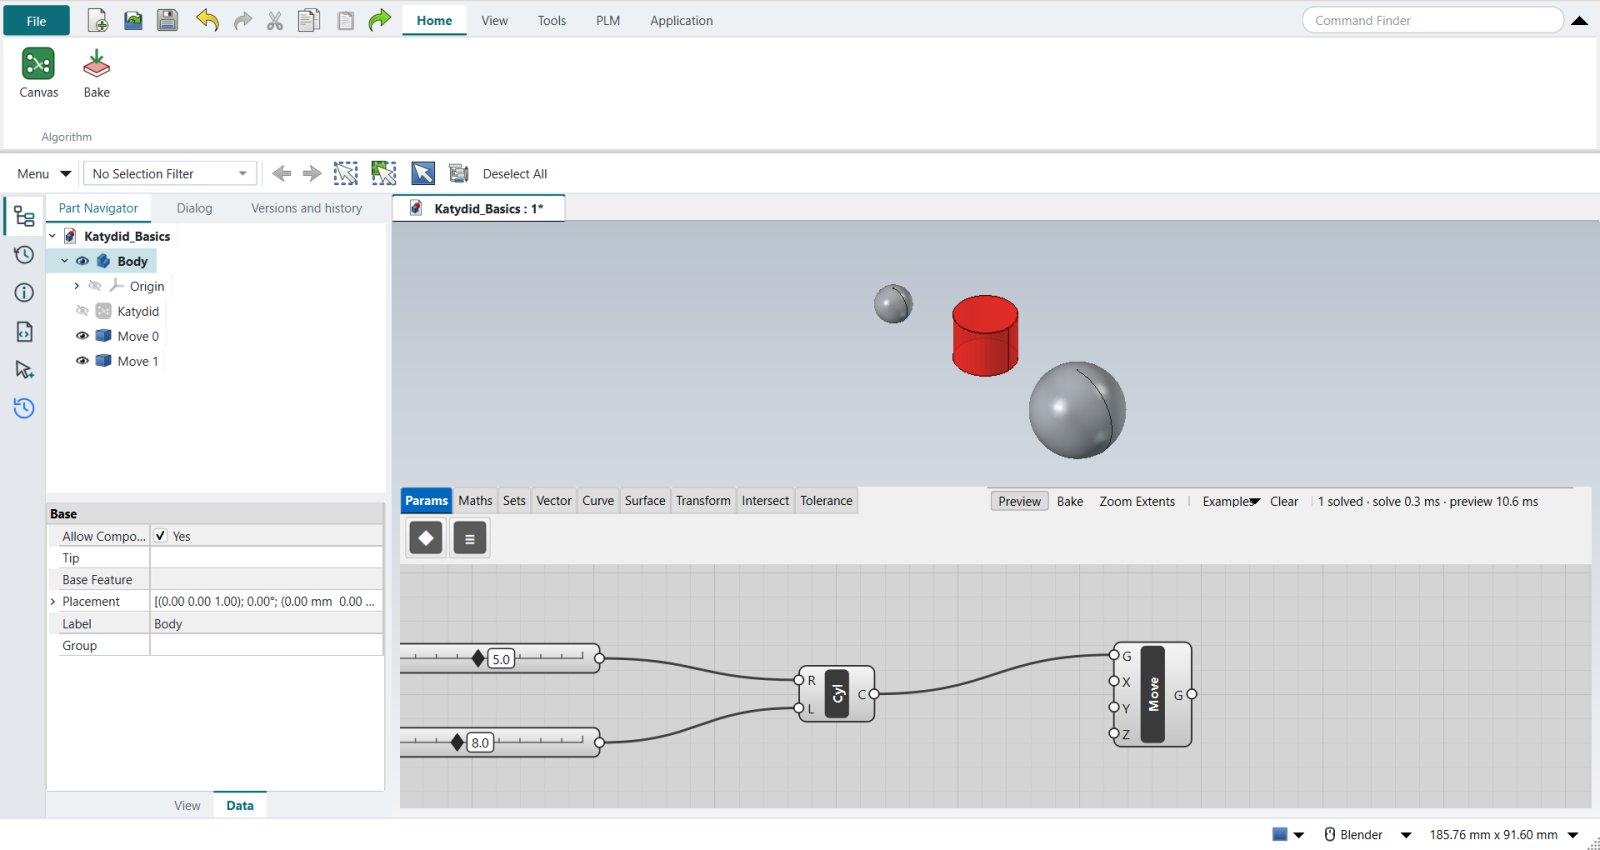Click the copy icon in the top toolbar
1600x850 pixels.
309,20
